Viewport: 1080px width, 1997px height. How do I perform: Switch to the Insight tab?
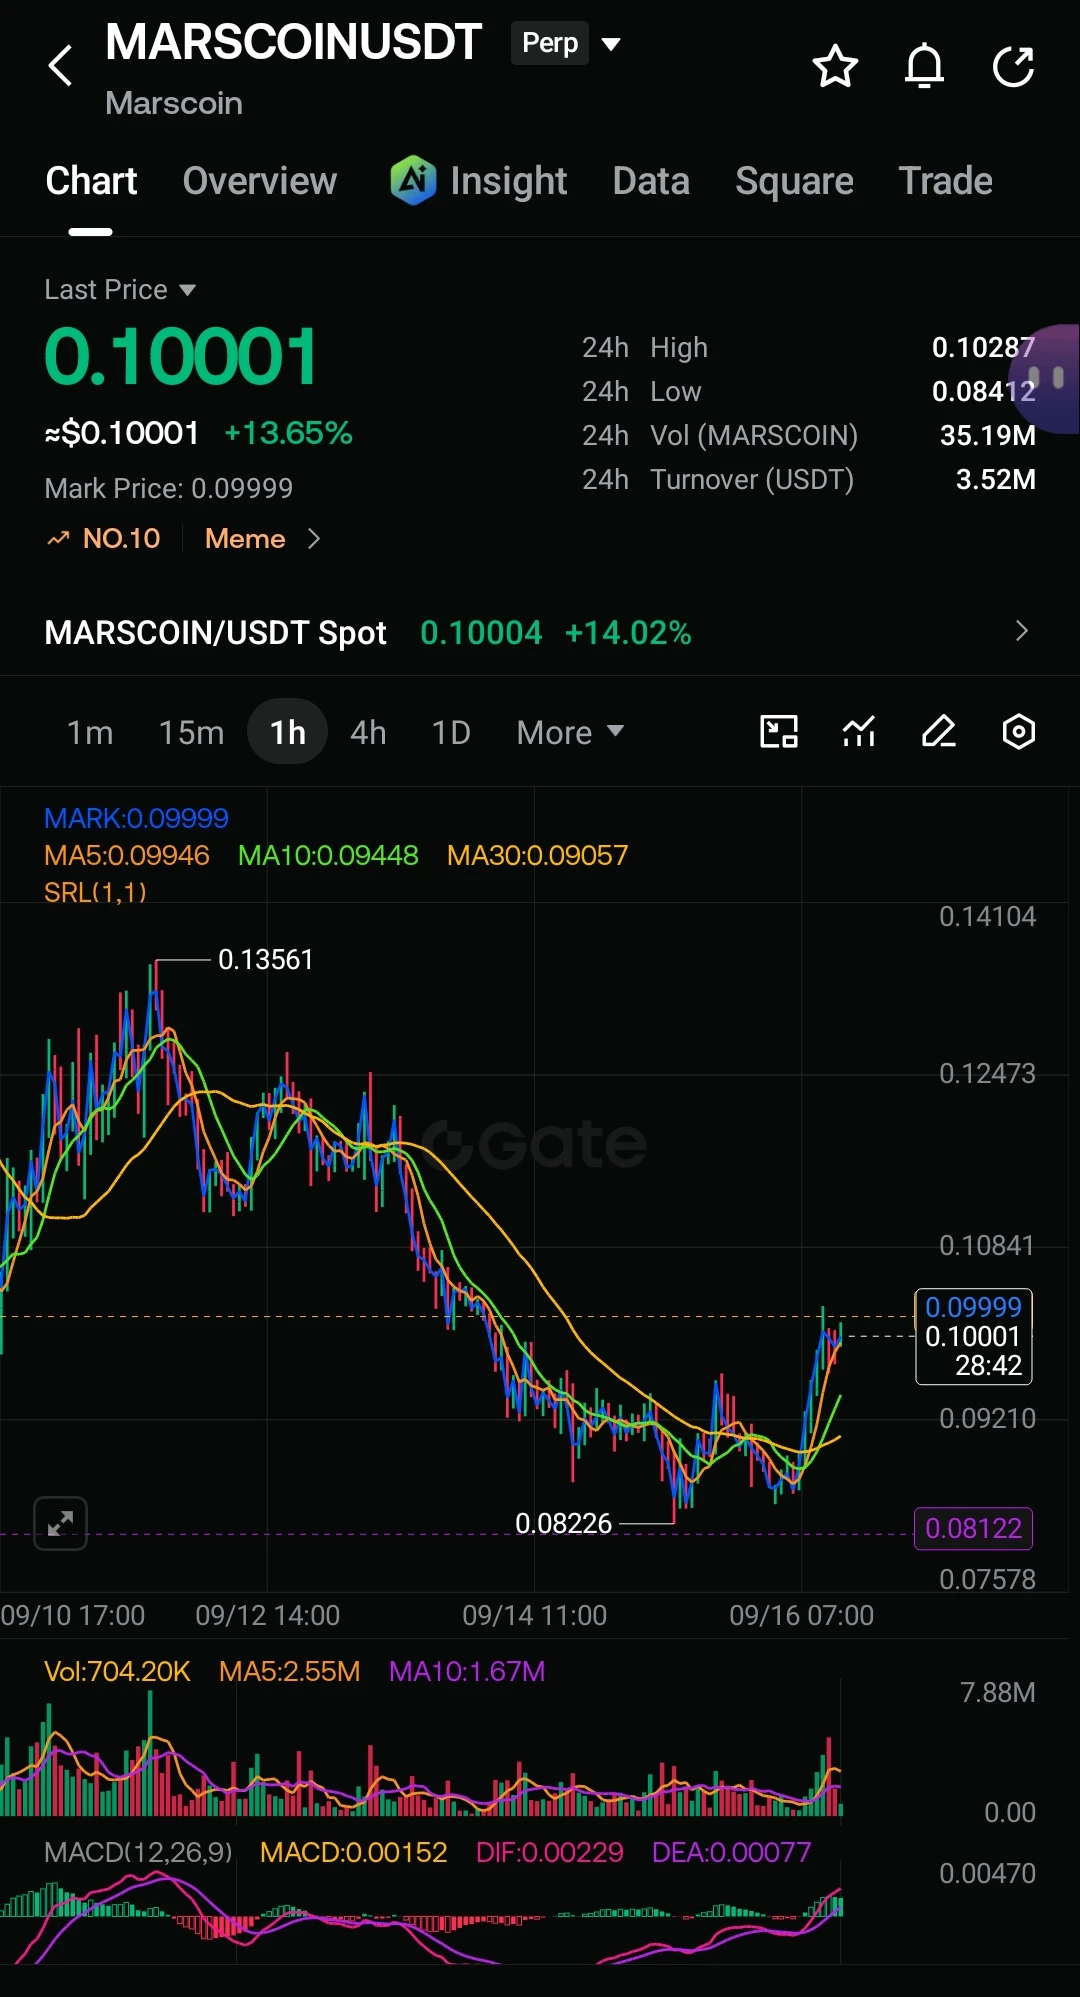[508, 181]
